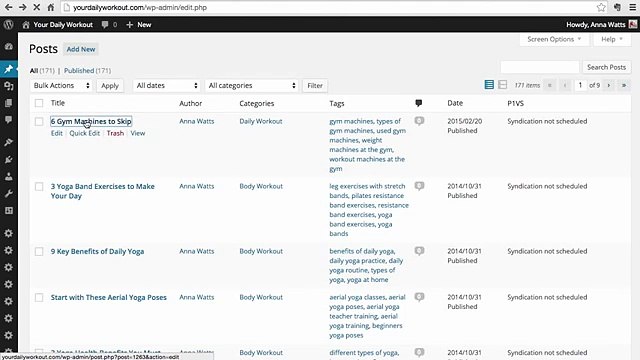Check the 6 Gym Machines to Skip post
The width and height of the screenshot is (640, 360).
[x=39, y=121]
